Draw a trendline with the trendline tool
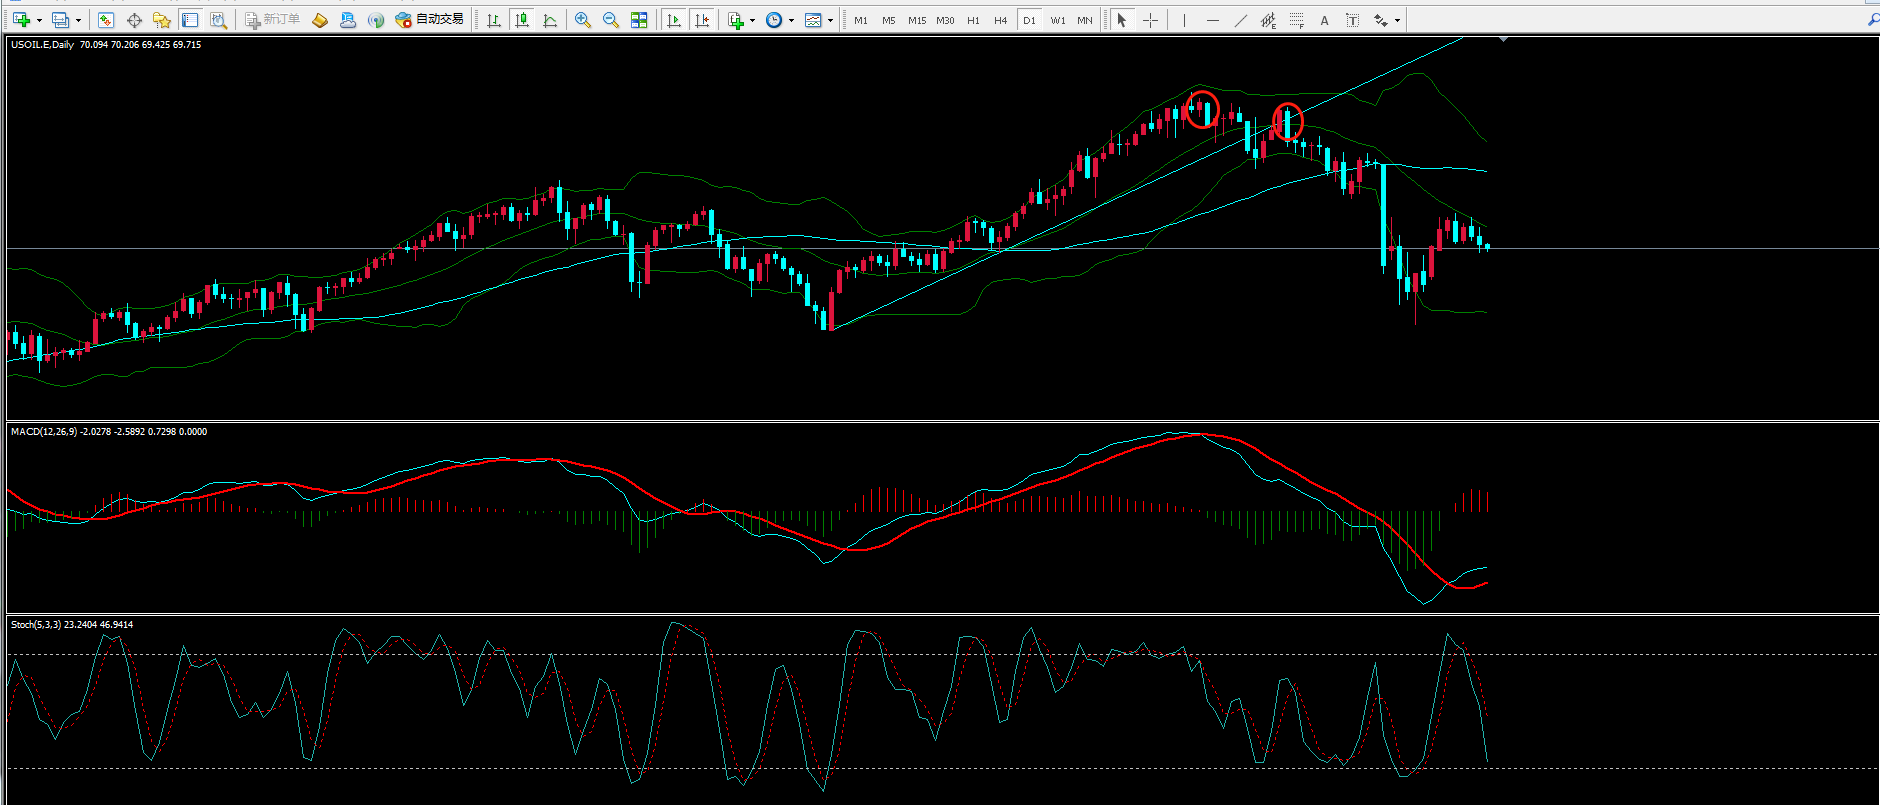Viewport: 1880px width, 805px height. (1241, 20)
